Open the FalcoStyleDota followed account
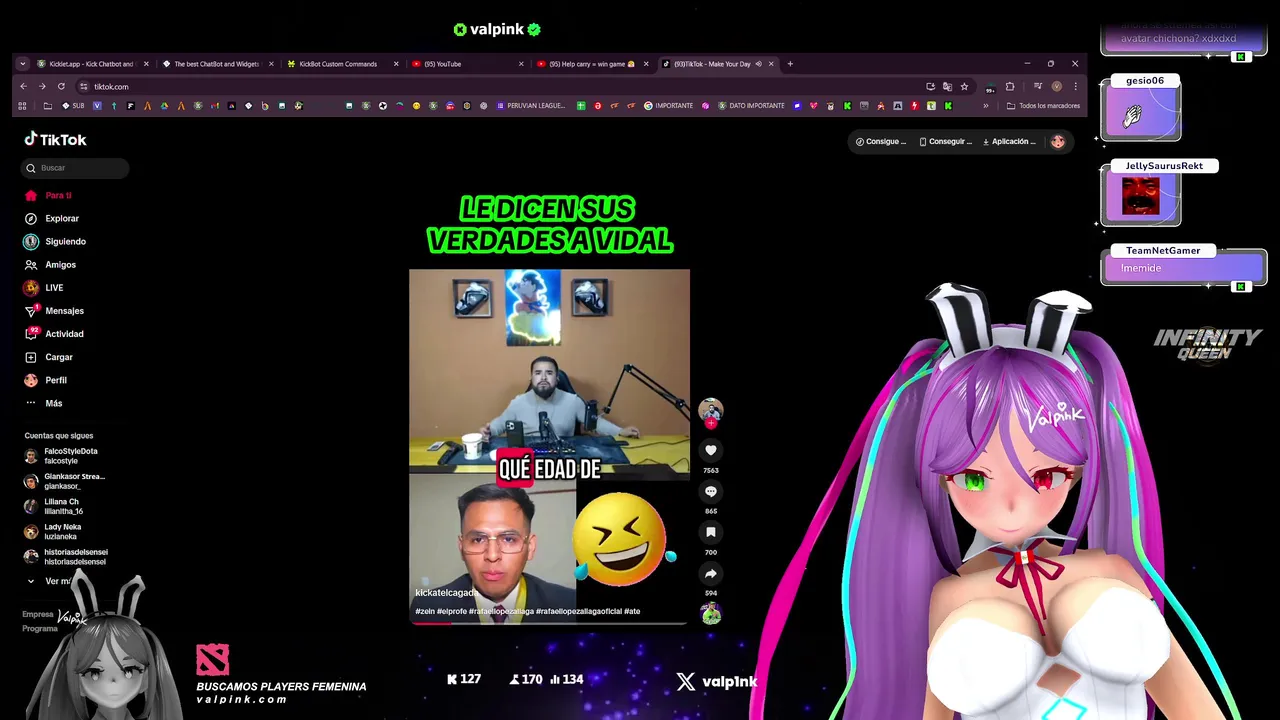 (62, 456)
